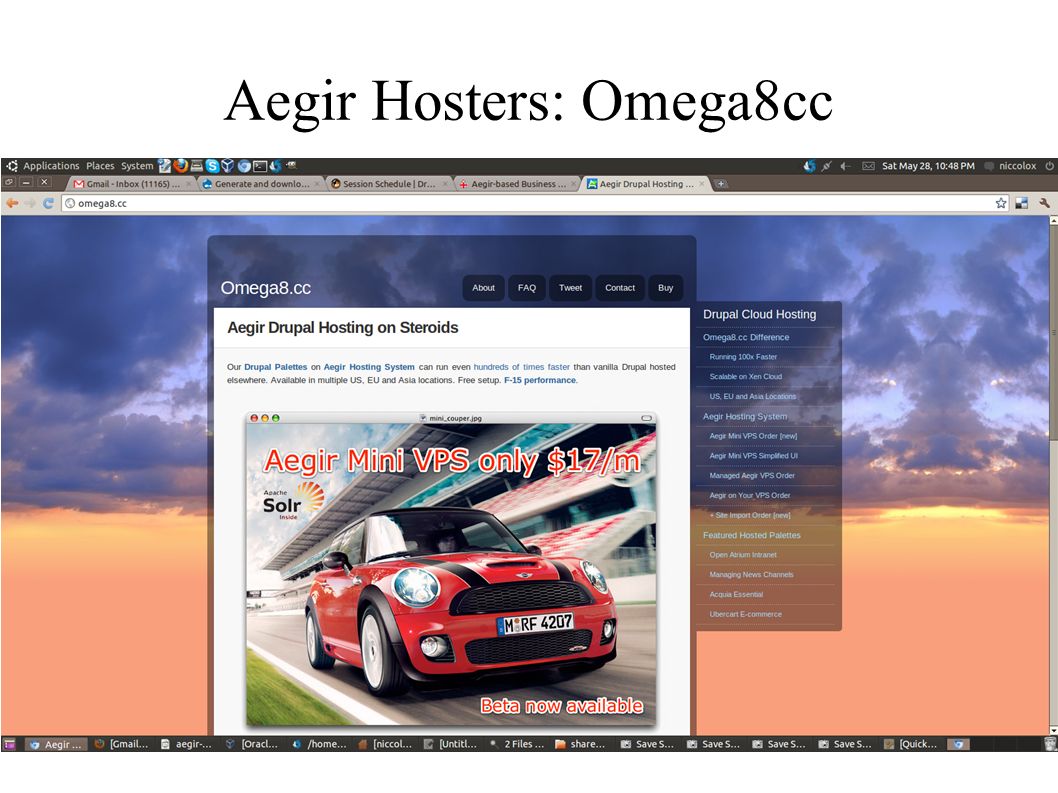Follow the hundreds of times faster link
Screen dimensions: 1058x793
522,367
